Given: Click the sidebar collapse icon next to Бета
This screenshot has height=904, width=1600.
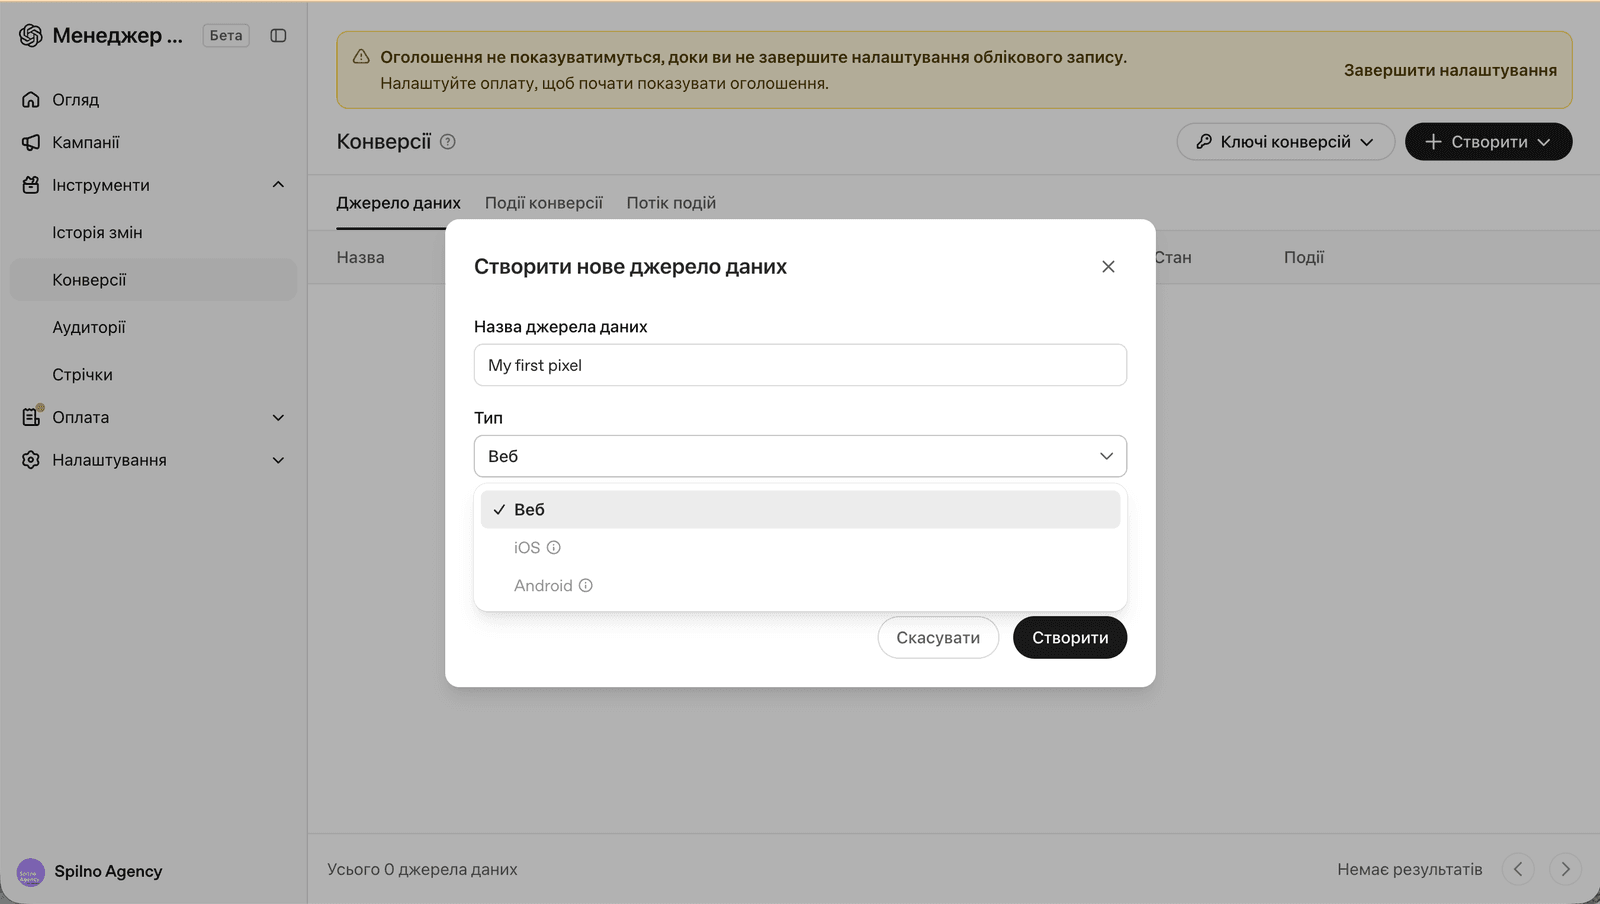Looking at the screenshot, I should pyautogui.click(x=278, y=36).
